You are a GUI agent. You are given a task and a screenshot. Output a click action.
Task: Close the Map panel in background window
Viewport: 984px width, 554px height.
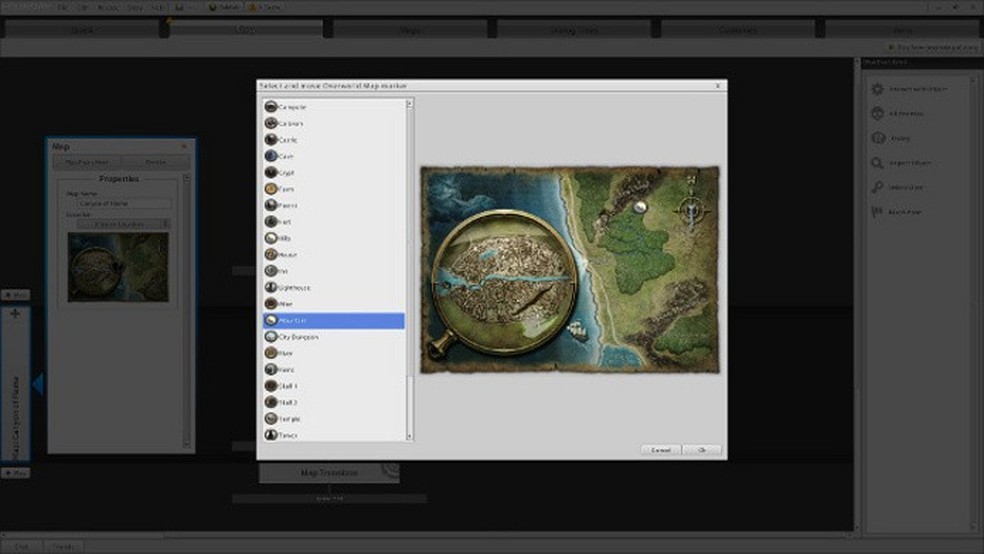point(184,146)
